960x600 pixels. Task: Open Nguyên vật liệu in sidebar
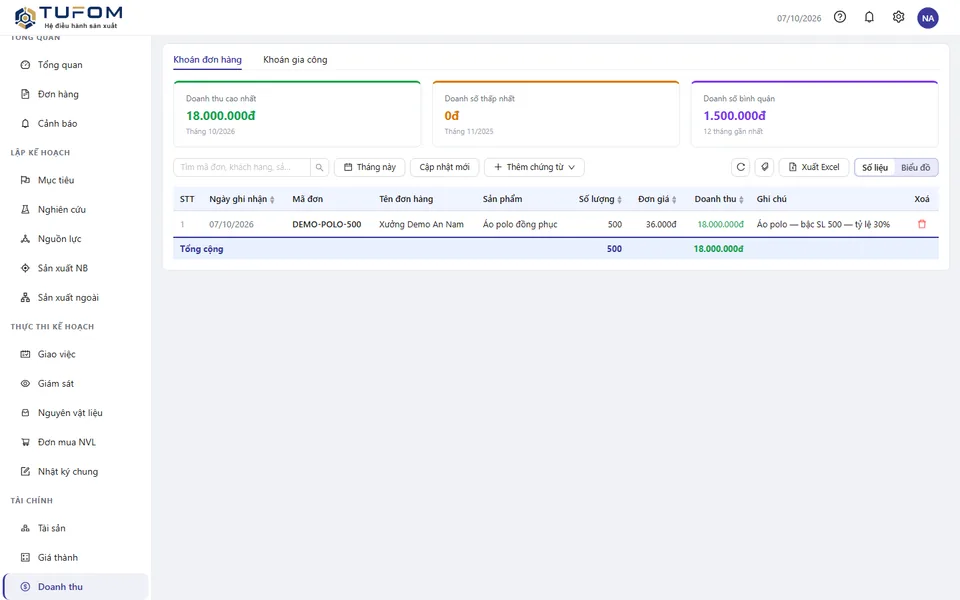tap(75, 413)
